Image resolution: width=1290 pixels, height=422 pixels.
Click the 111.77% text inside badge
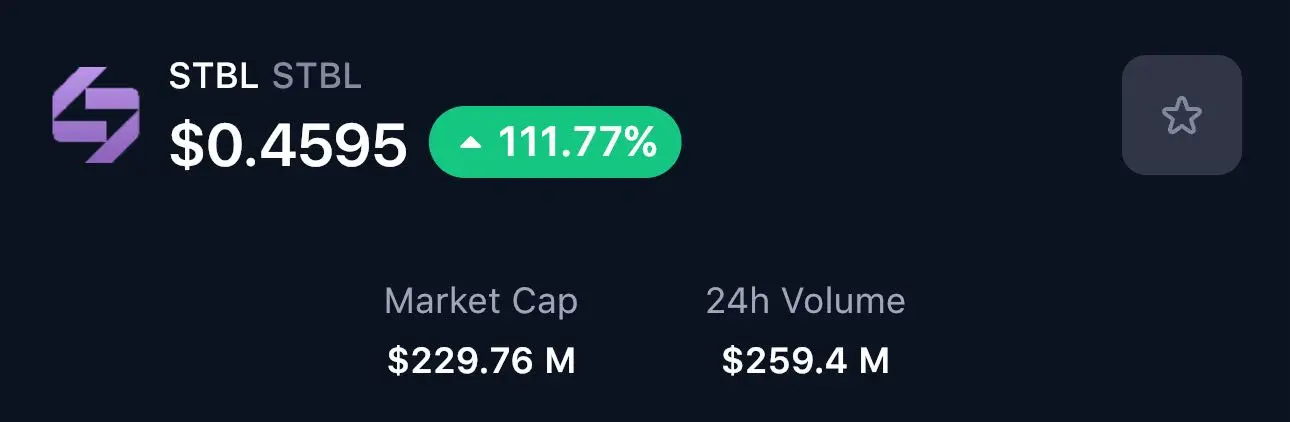tap(578, 143)
